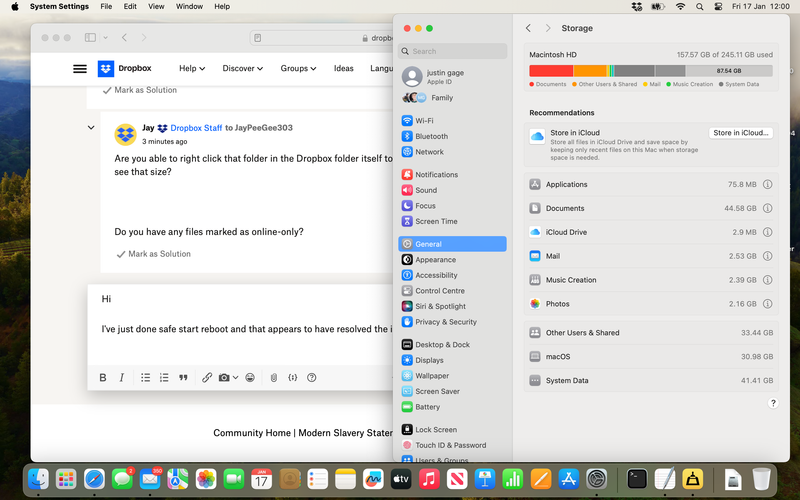The image size is (800, 500).
Task: Attach a file with paperclip icon
Action: (x=273, y=378)
